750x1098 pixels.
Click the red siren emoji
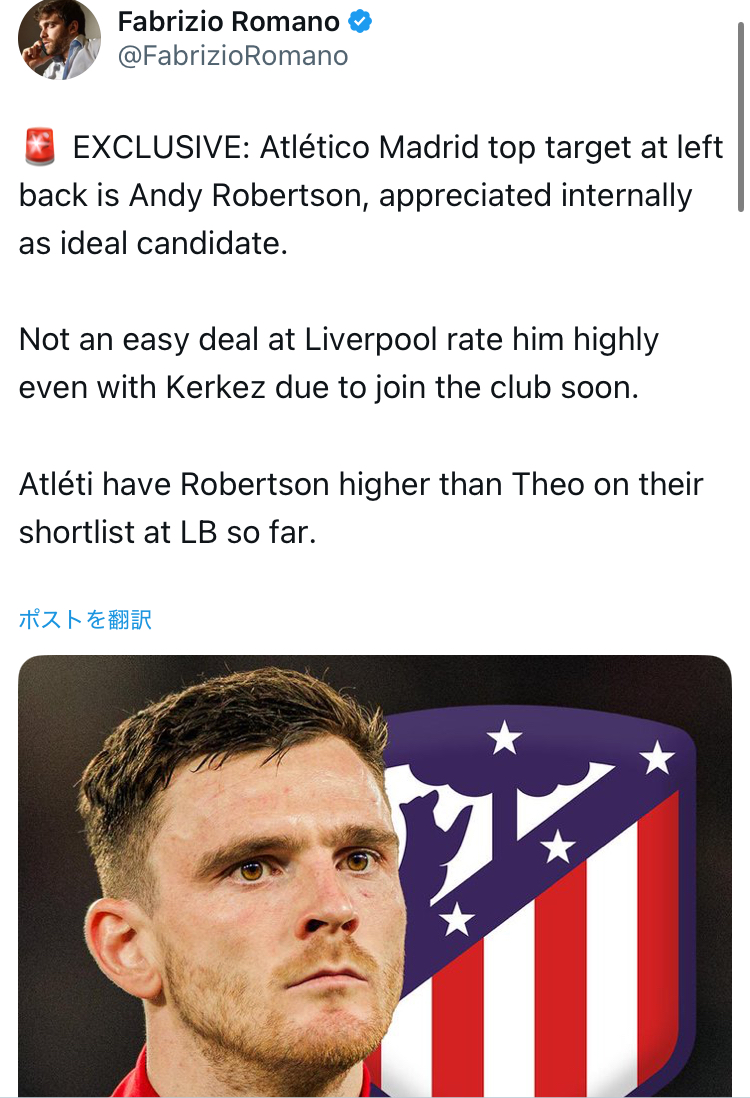39,146
